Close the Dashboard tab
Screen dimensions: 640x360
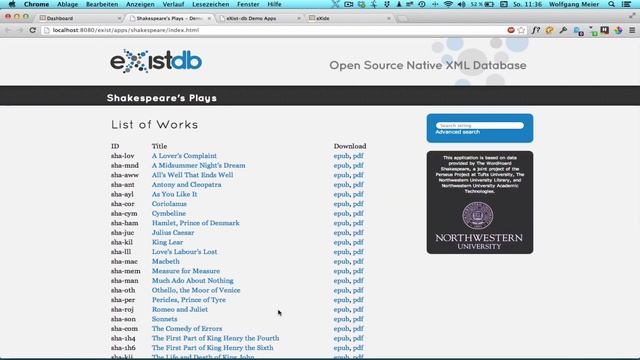click(x=119, y=18)
